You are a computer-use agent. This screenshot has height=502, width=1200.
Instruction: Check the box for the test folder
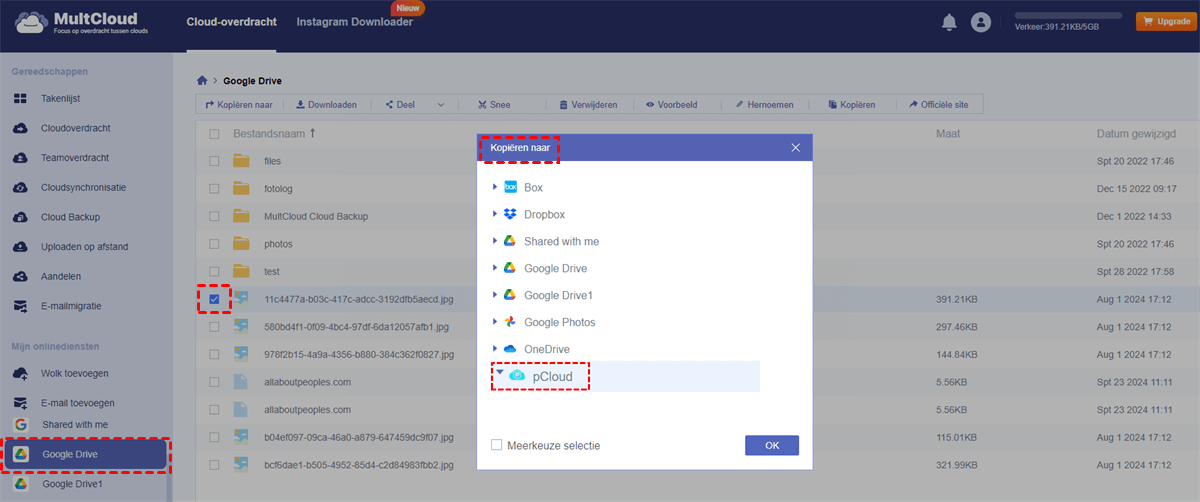tap(214, 271)
